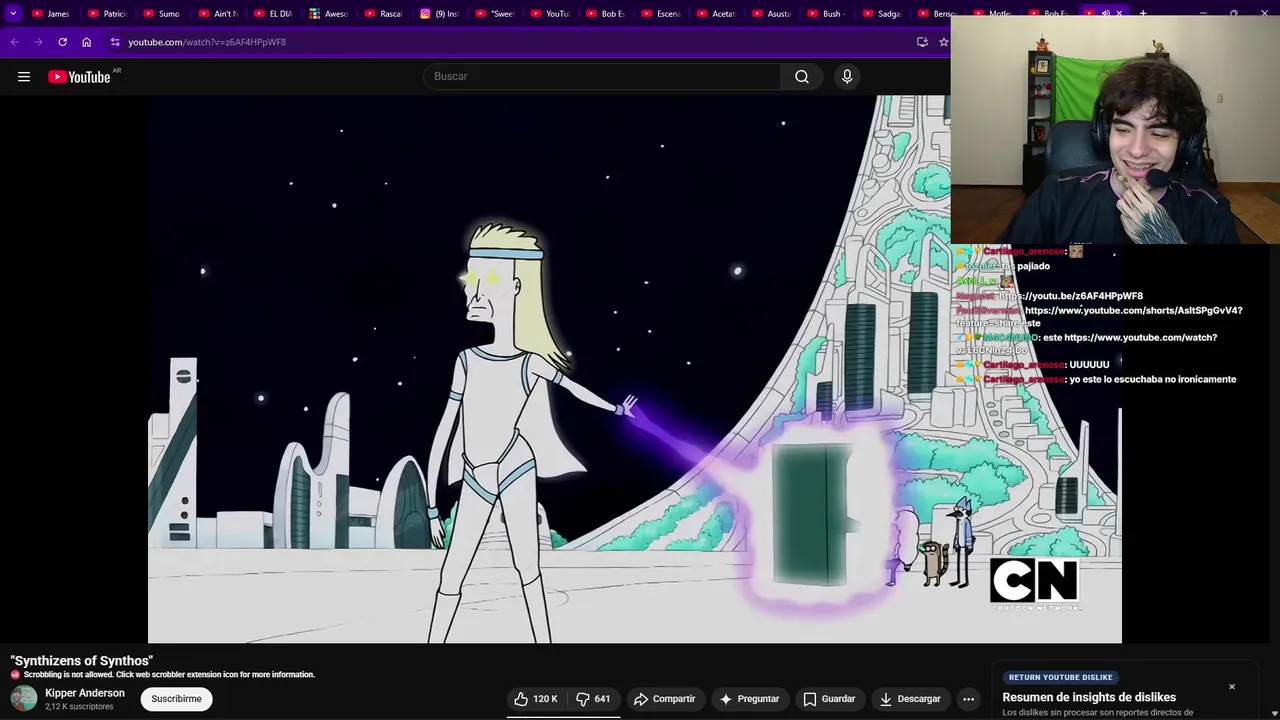Switch to the Rascal tab
This screenshot has width=1280, height=720.
pos(384,13)
